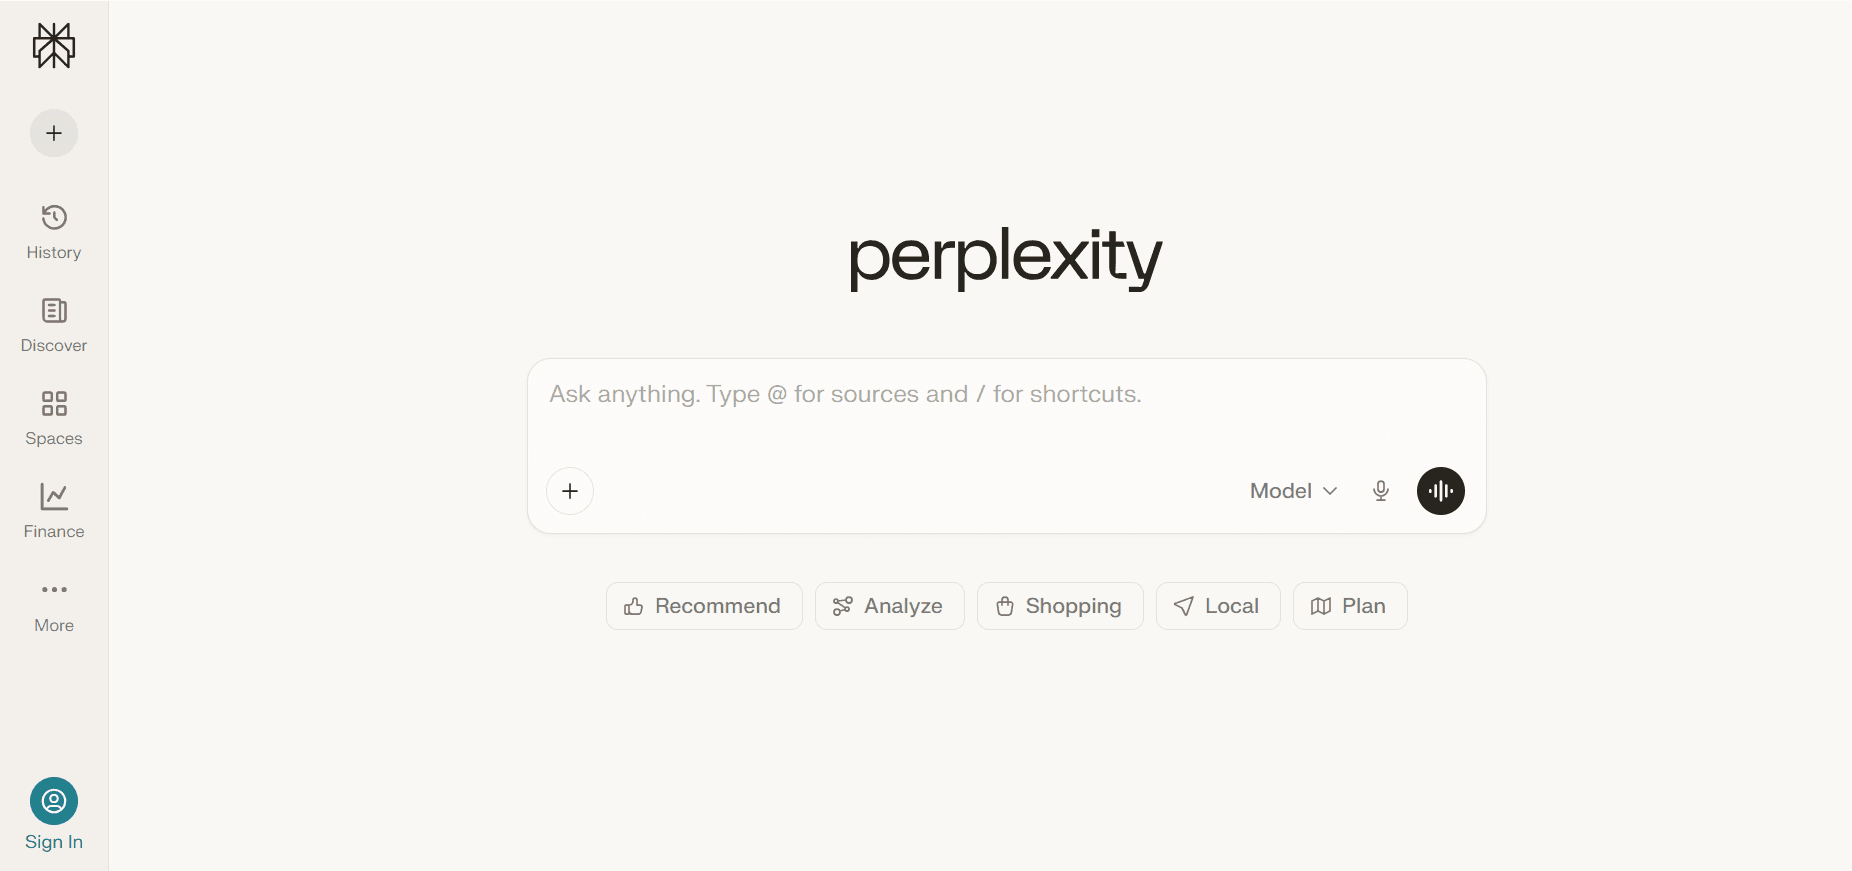Open the Spaces section
This screenshot has width=1852, height=871.
point(53,416)
